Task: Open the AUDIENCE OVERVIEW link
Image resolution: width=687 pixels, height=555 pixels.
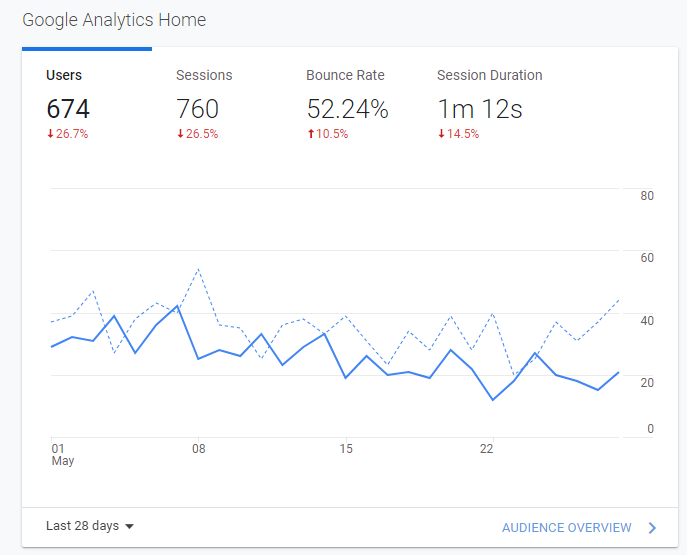Action: [x=567, y=527]
